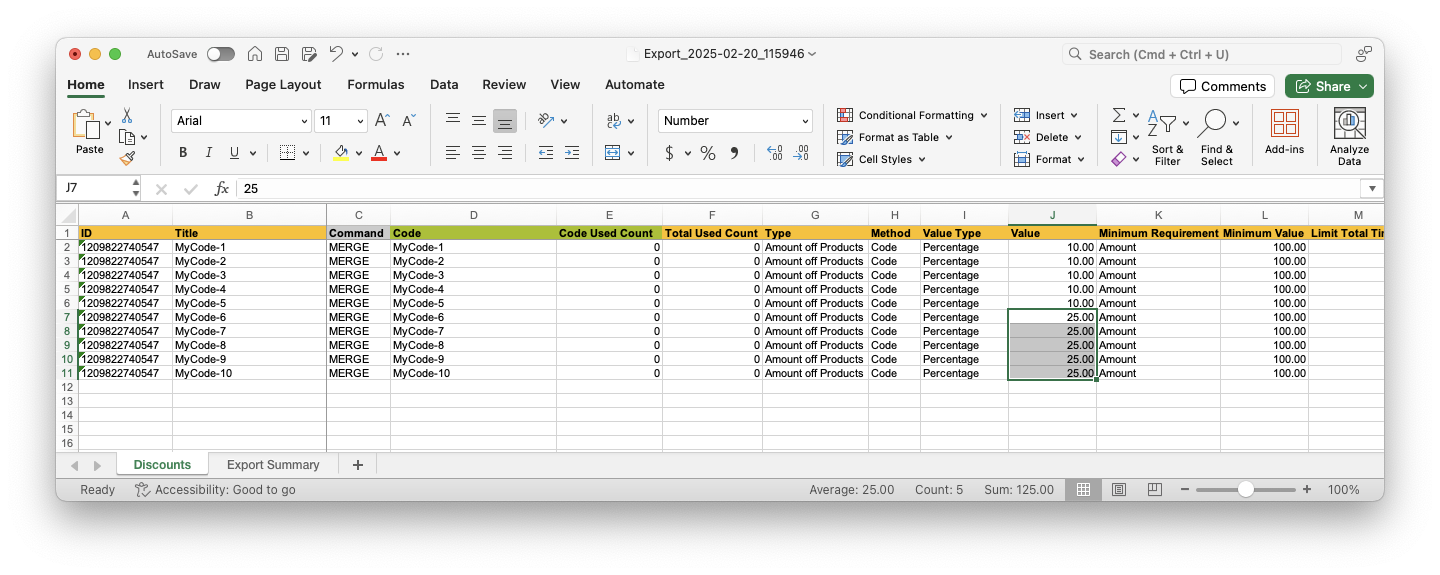
Task: Expand the Number format dropdown
Action: [x=805, y=121]
